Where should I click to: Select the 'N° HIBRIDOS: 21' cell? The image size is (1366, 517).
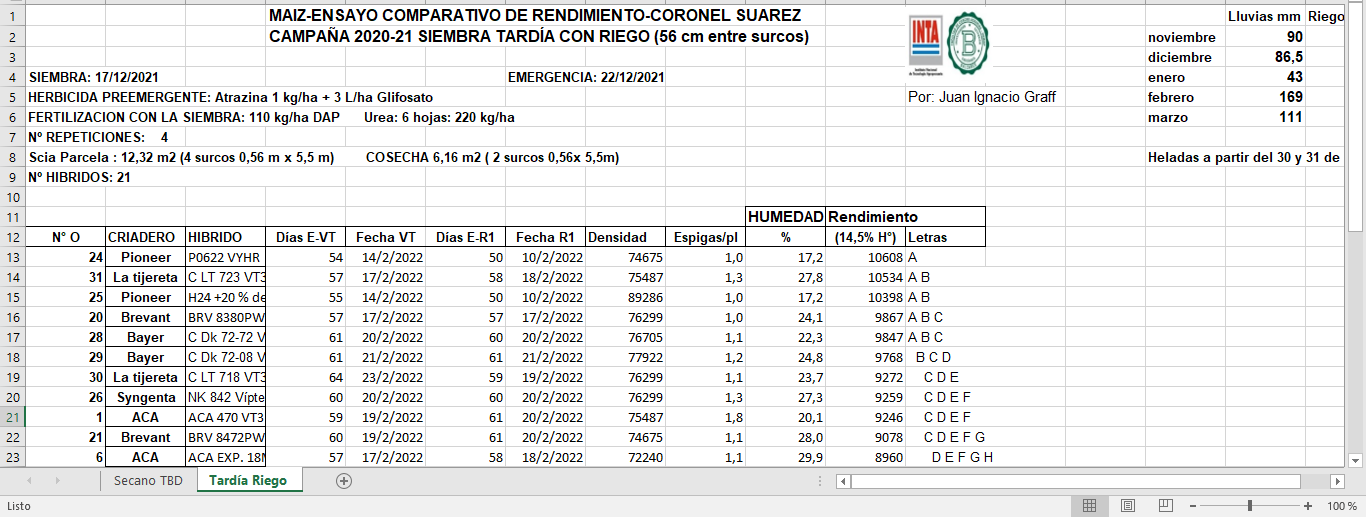tap(78, 177)
